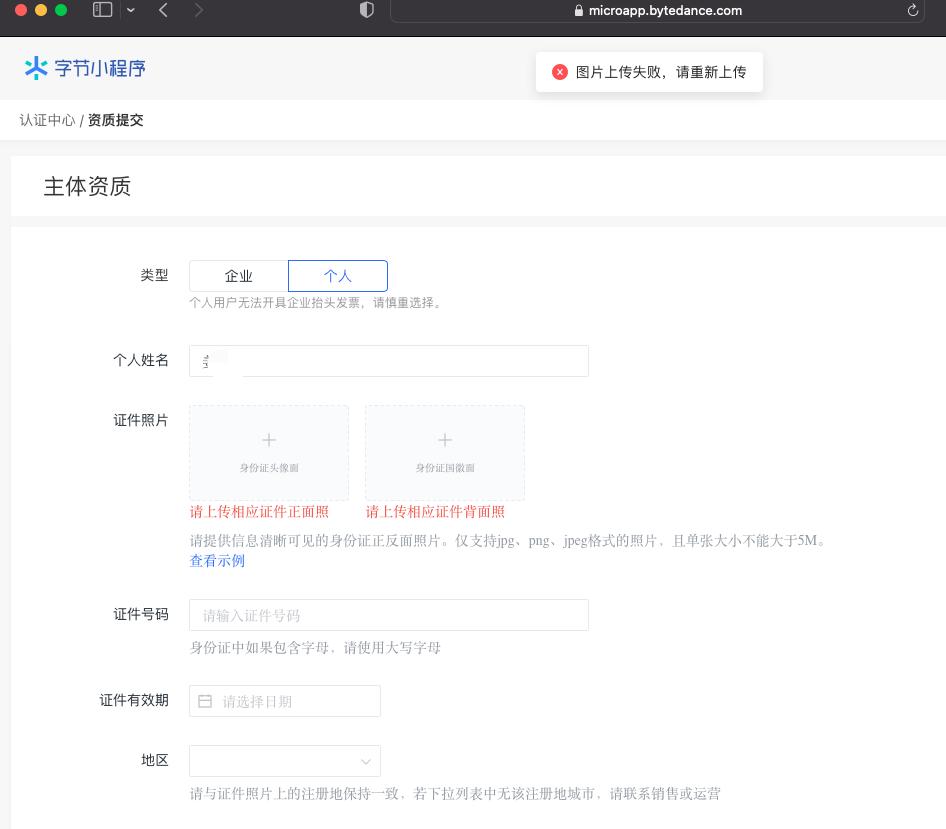Navigate to 认证中心 breadcrumb

[47, 120]
